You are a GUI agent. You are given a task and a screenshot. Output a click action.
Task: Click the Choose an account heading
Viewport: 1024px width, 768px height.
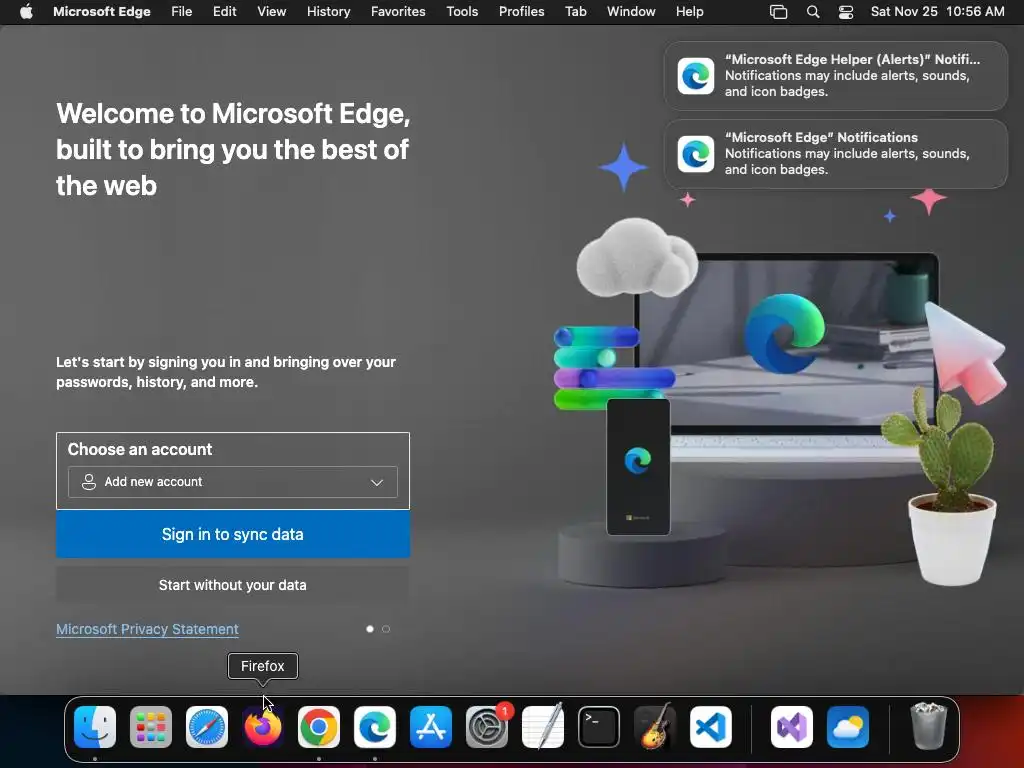pos(140,449)
